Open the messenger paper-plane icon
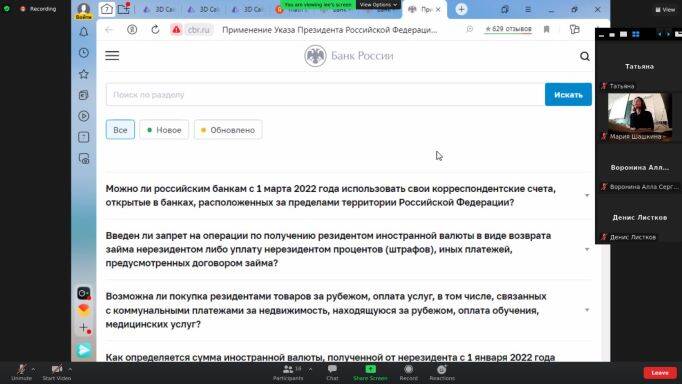This screenshot has height=384, width=682. 84,350
